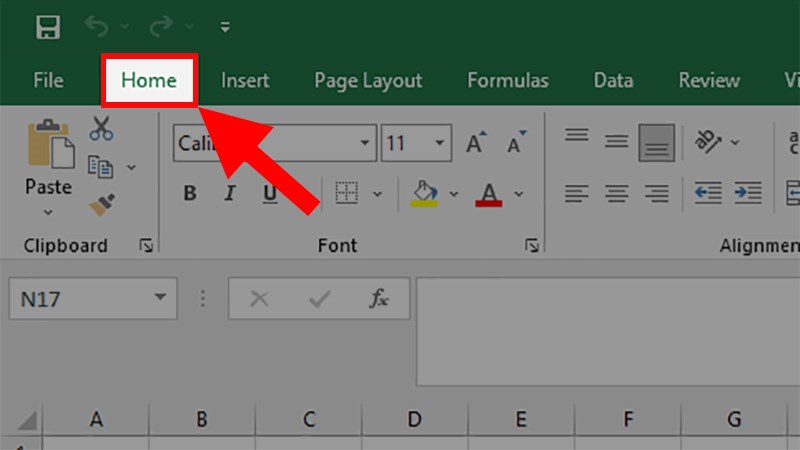Click Middle Align icon
Viewport: 800px width, 450px height.
pos(616,141)
